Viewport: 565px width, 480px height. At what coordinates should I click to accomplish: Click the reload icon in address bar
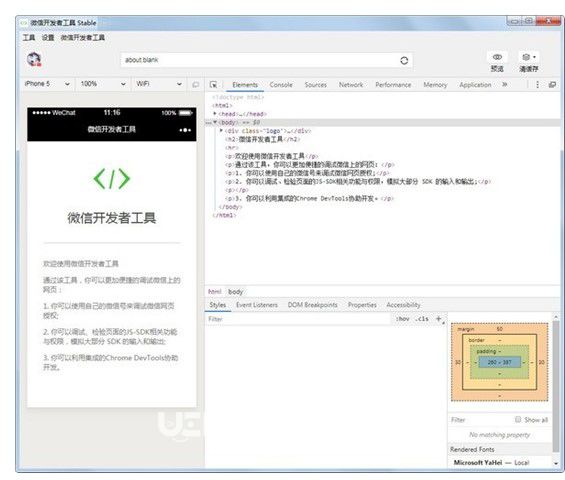tap(404, 60)
